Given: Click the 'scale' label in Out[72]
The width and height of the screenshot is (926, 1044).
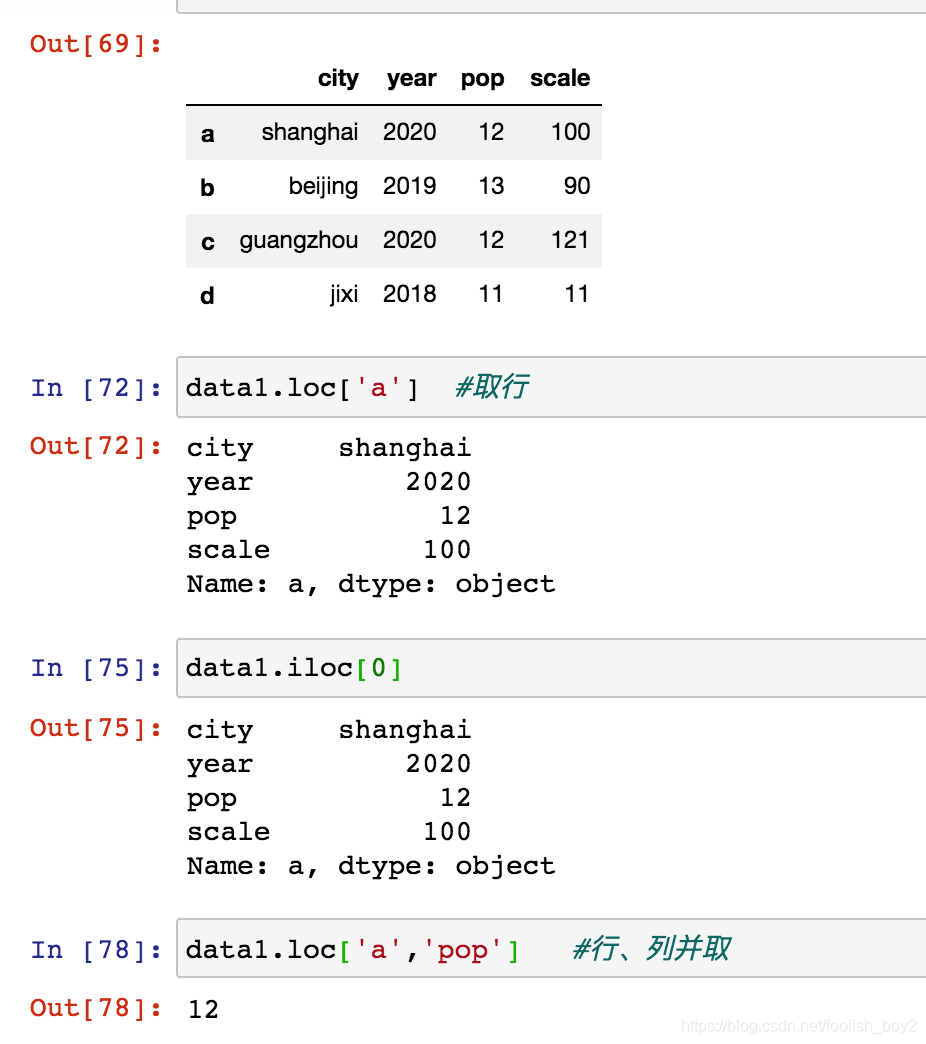Looking at the screenshot, I should point(228,550).
